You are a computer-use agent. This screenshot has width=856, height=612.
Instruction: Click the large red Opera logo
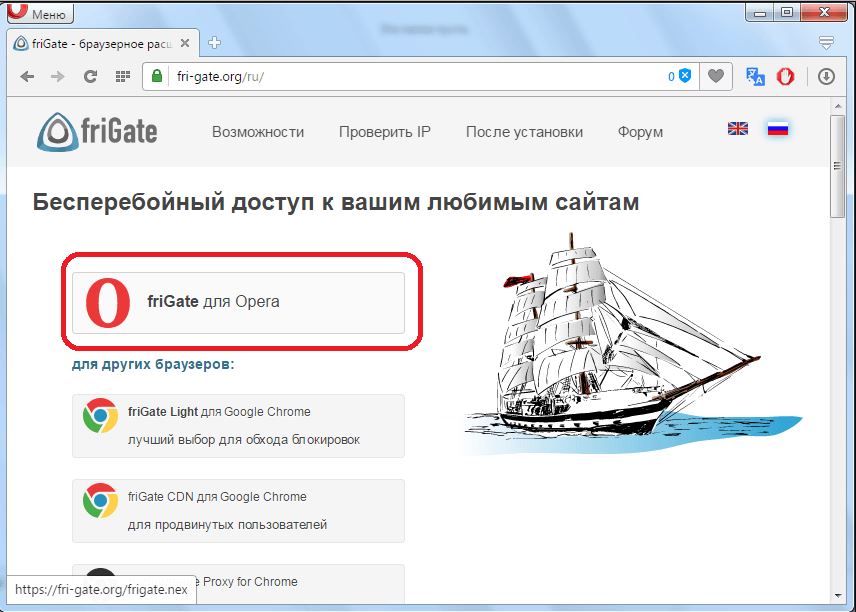click(x=108, y=302)
